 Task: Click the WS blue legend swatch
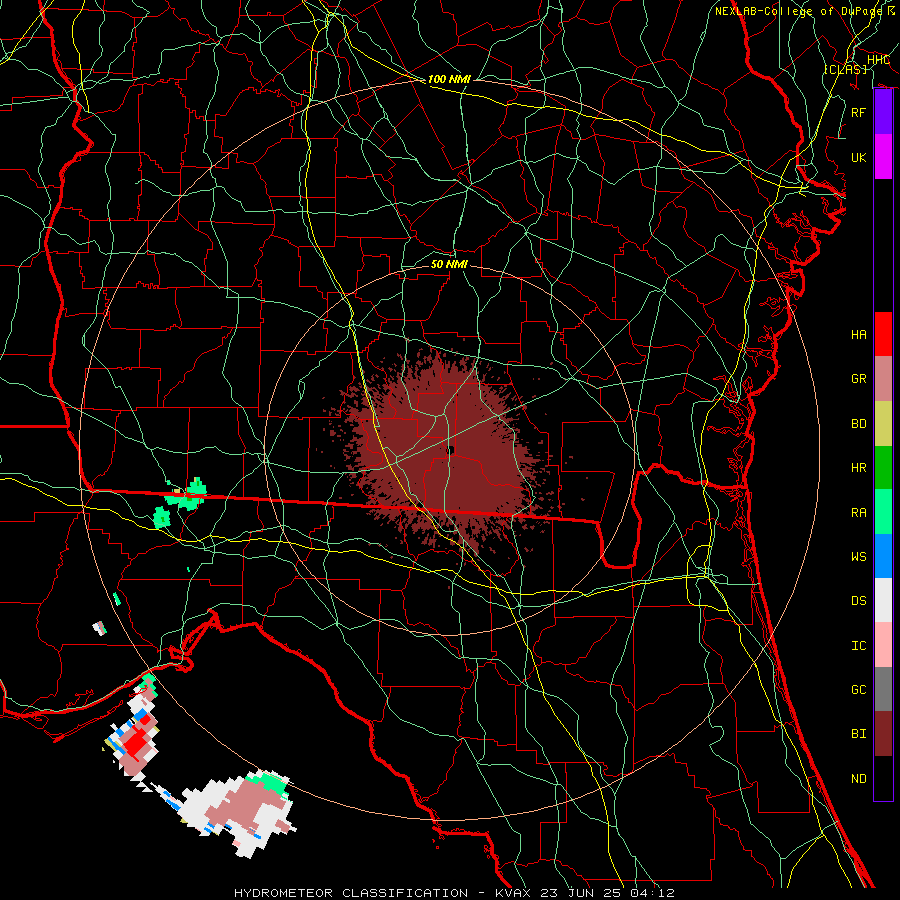click(x=883, y=556)
